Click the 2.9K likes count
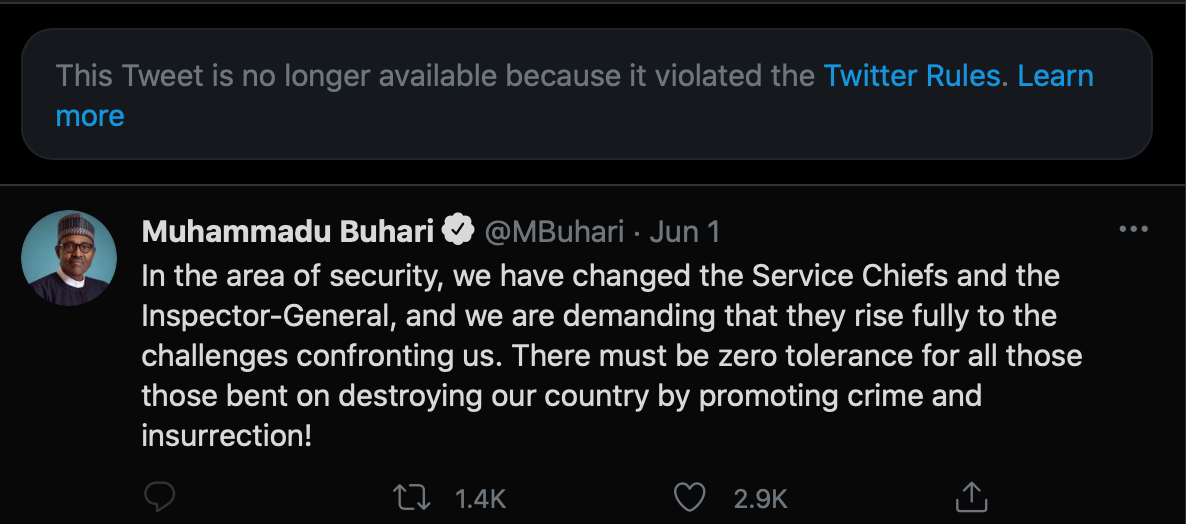 pos(760,498)
